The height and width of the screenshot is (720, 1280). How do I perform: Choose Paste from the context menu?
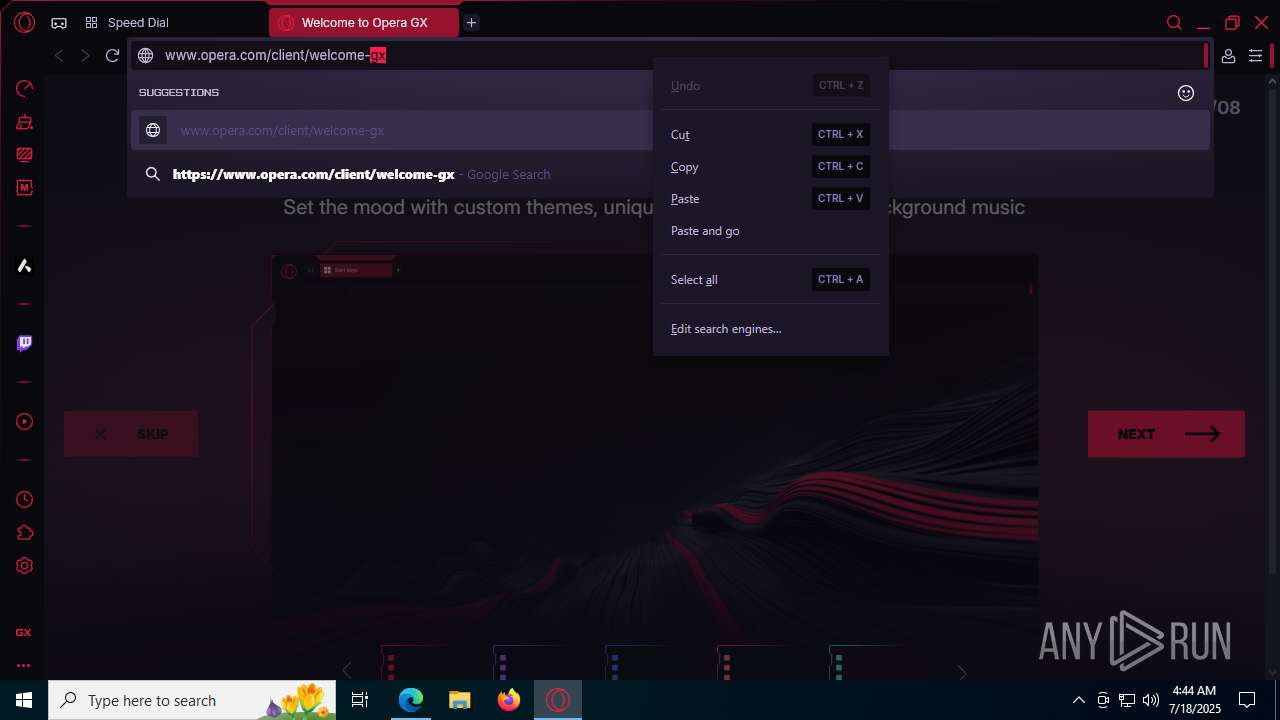tap(770, 198)
